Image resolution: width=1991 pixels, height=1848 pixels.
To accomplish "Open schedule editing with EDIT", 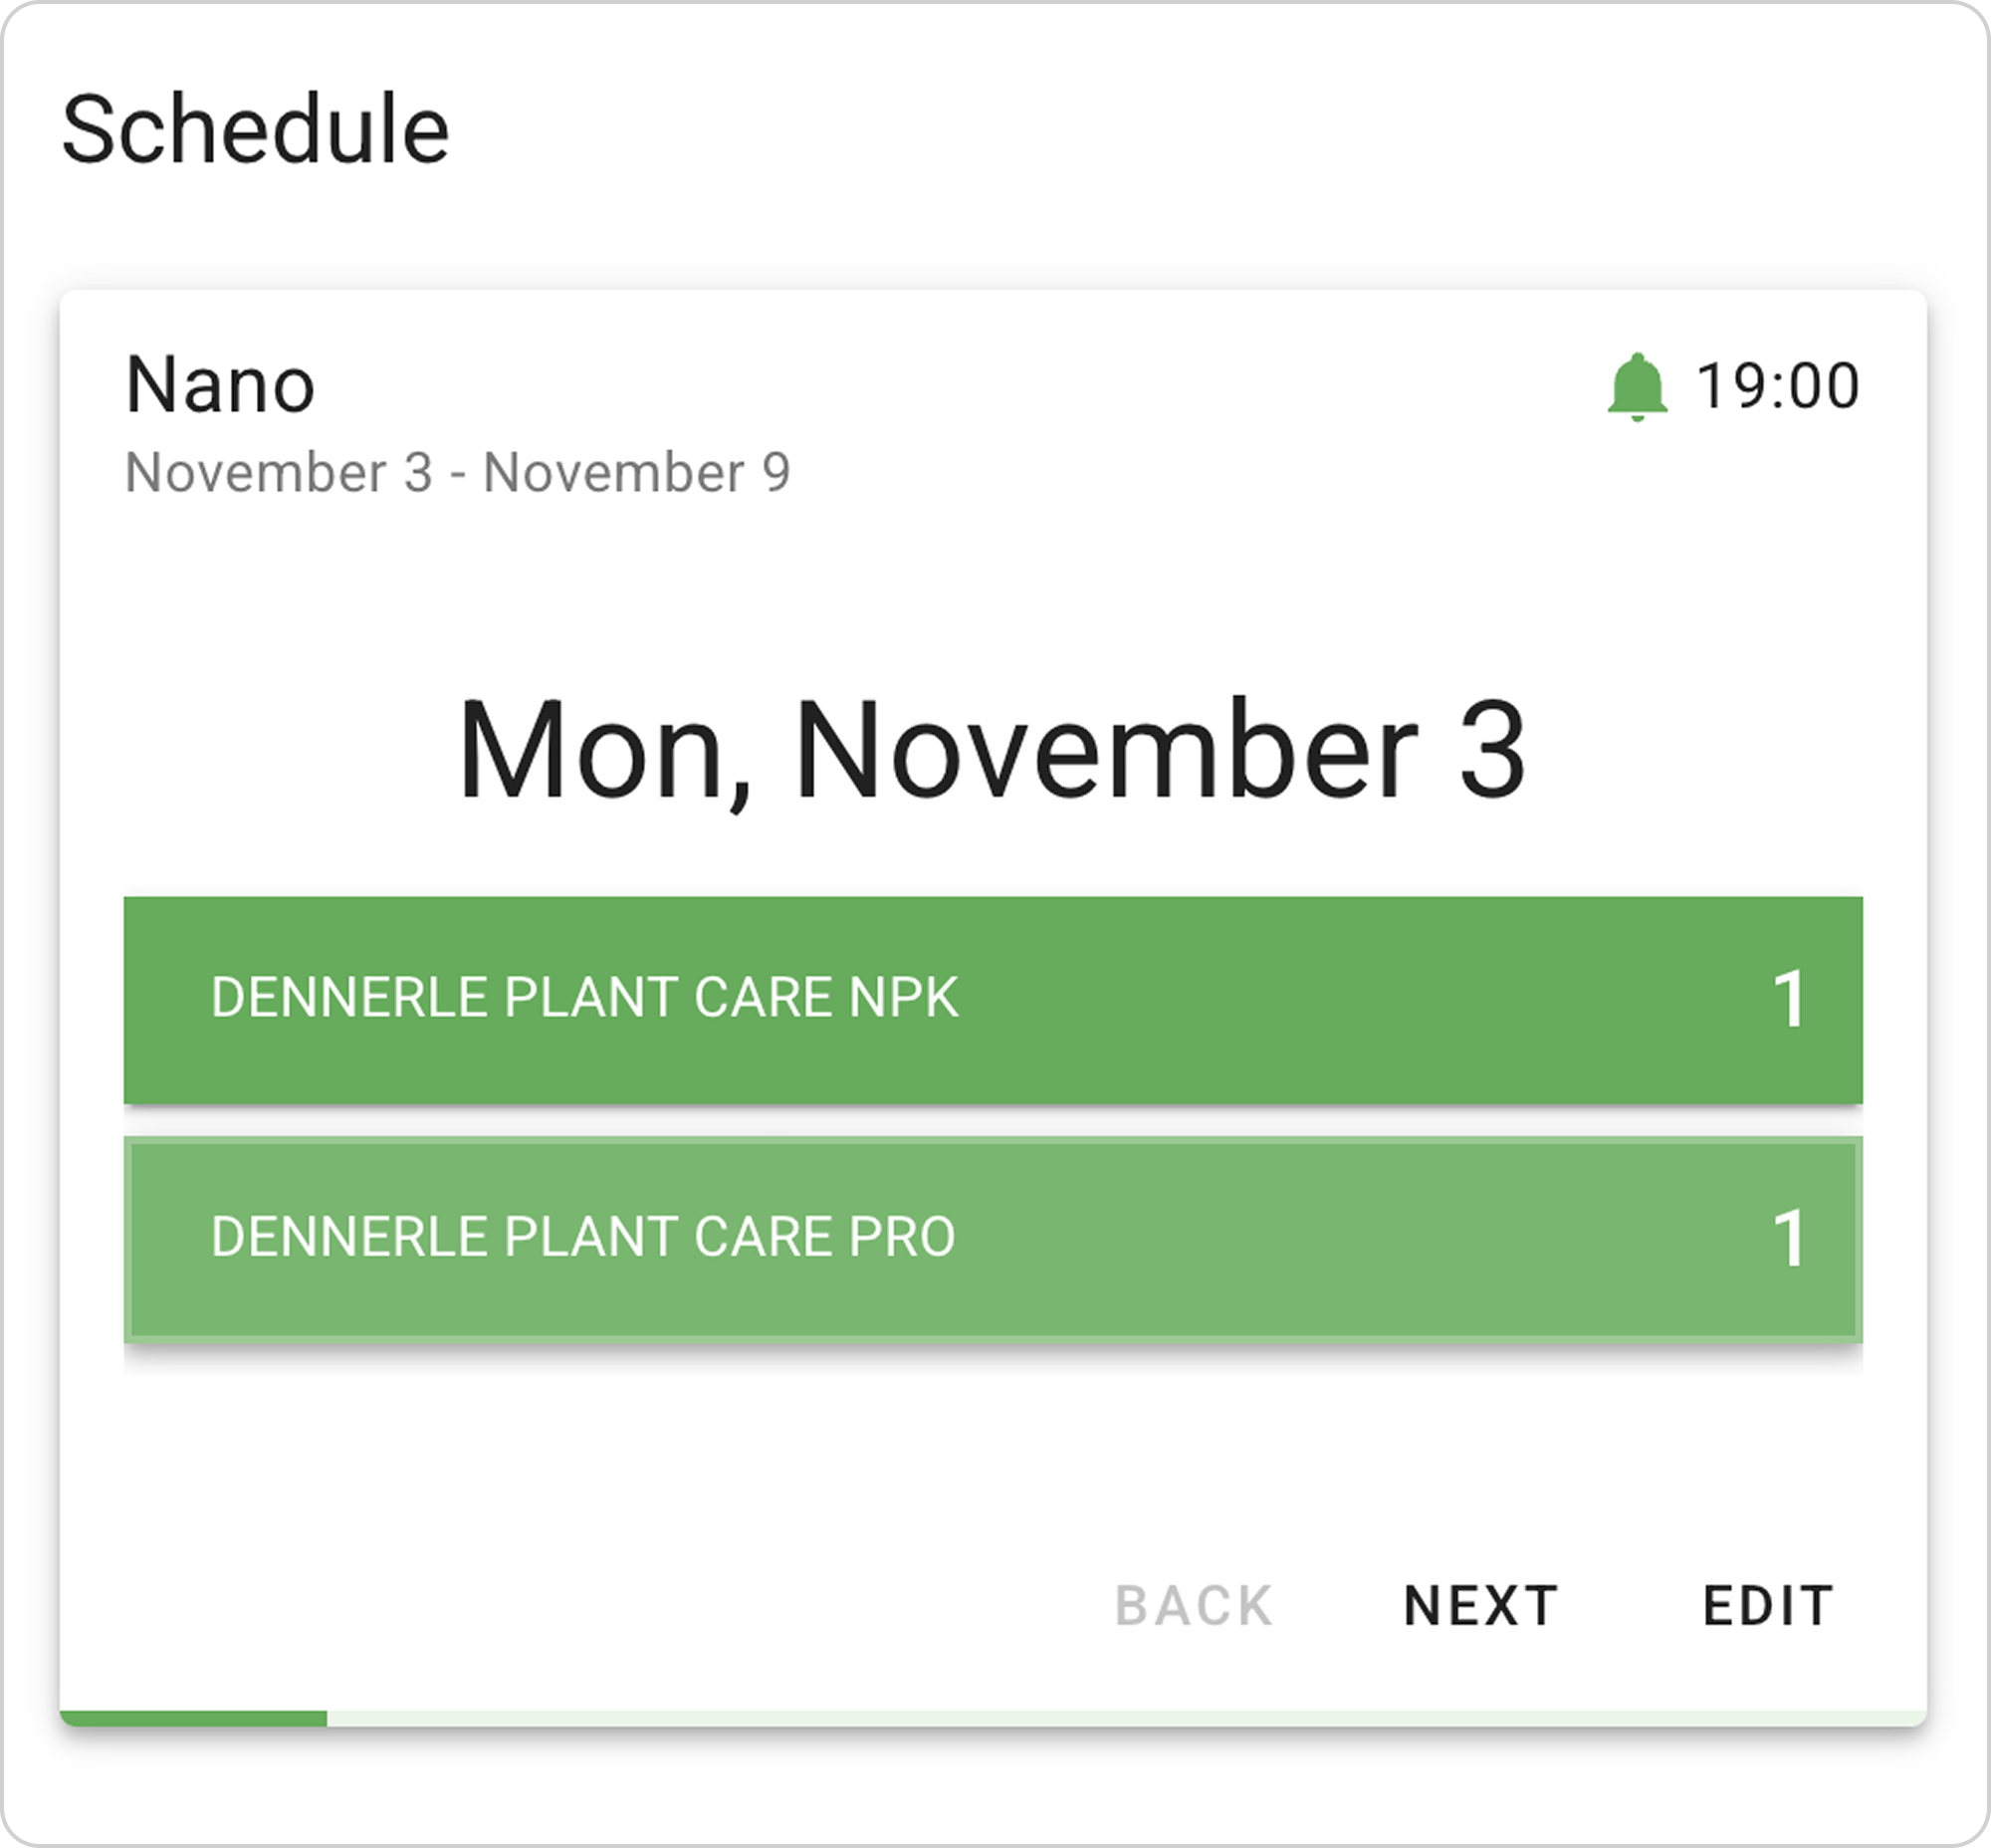I will 1768,1606.
